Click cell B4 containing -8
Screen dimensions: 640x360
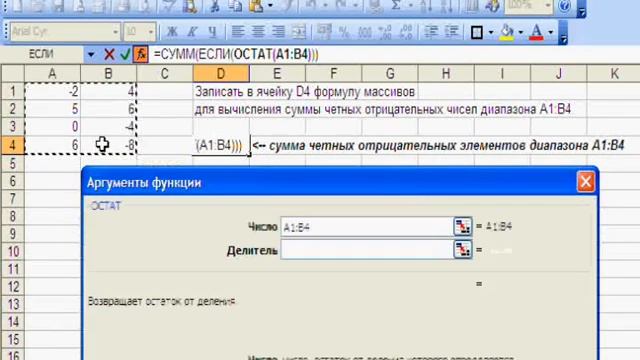[109, 145]
